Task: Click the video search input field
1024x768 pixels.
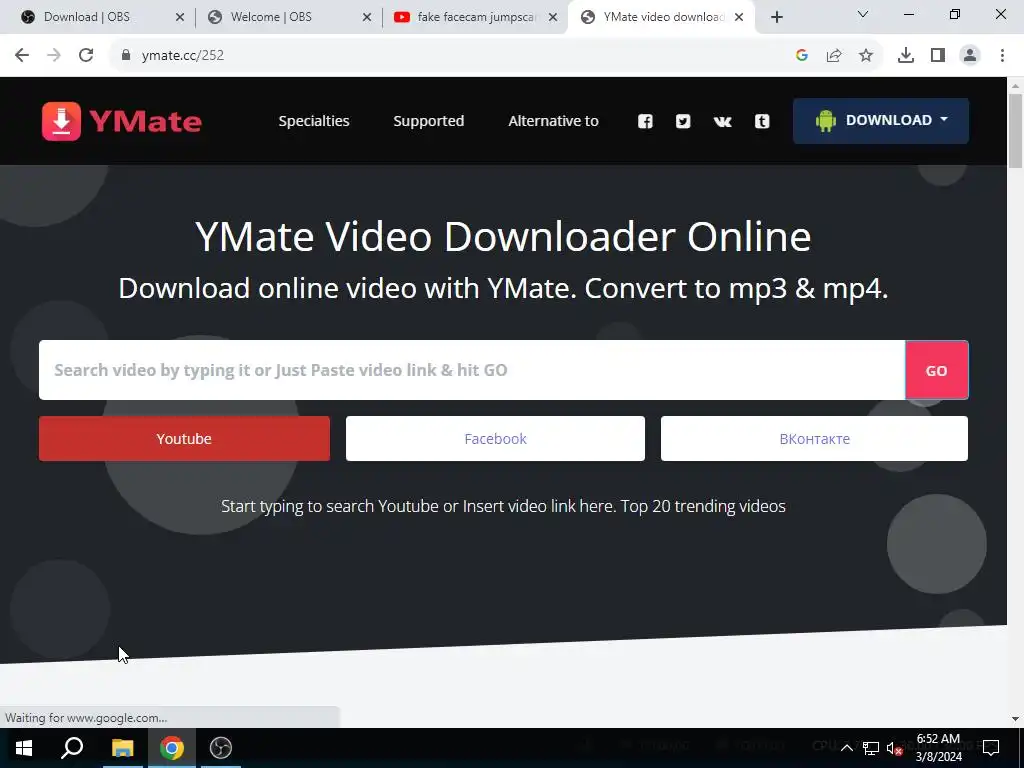Action: 472,370
